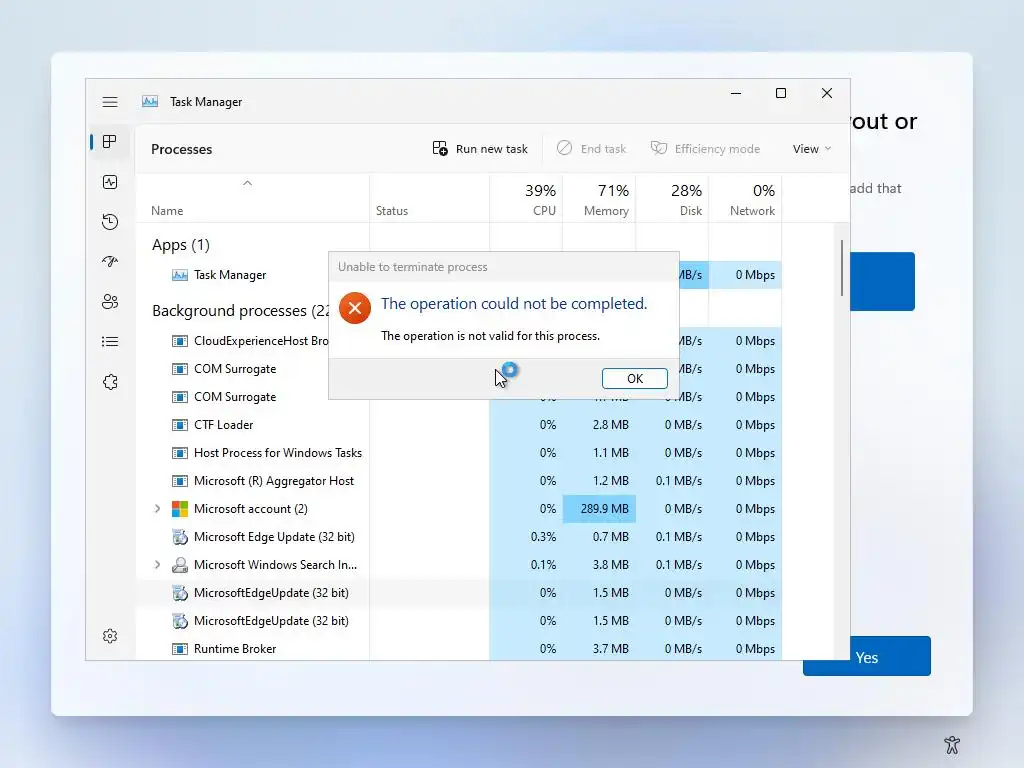Select the last MicrosoftEdgeUpdate (32 bit) row
This screenshot has height=768, width=1024.
pyautogui.click(x=458, y=621)
